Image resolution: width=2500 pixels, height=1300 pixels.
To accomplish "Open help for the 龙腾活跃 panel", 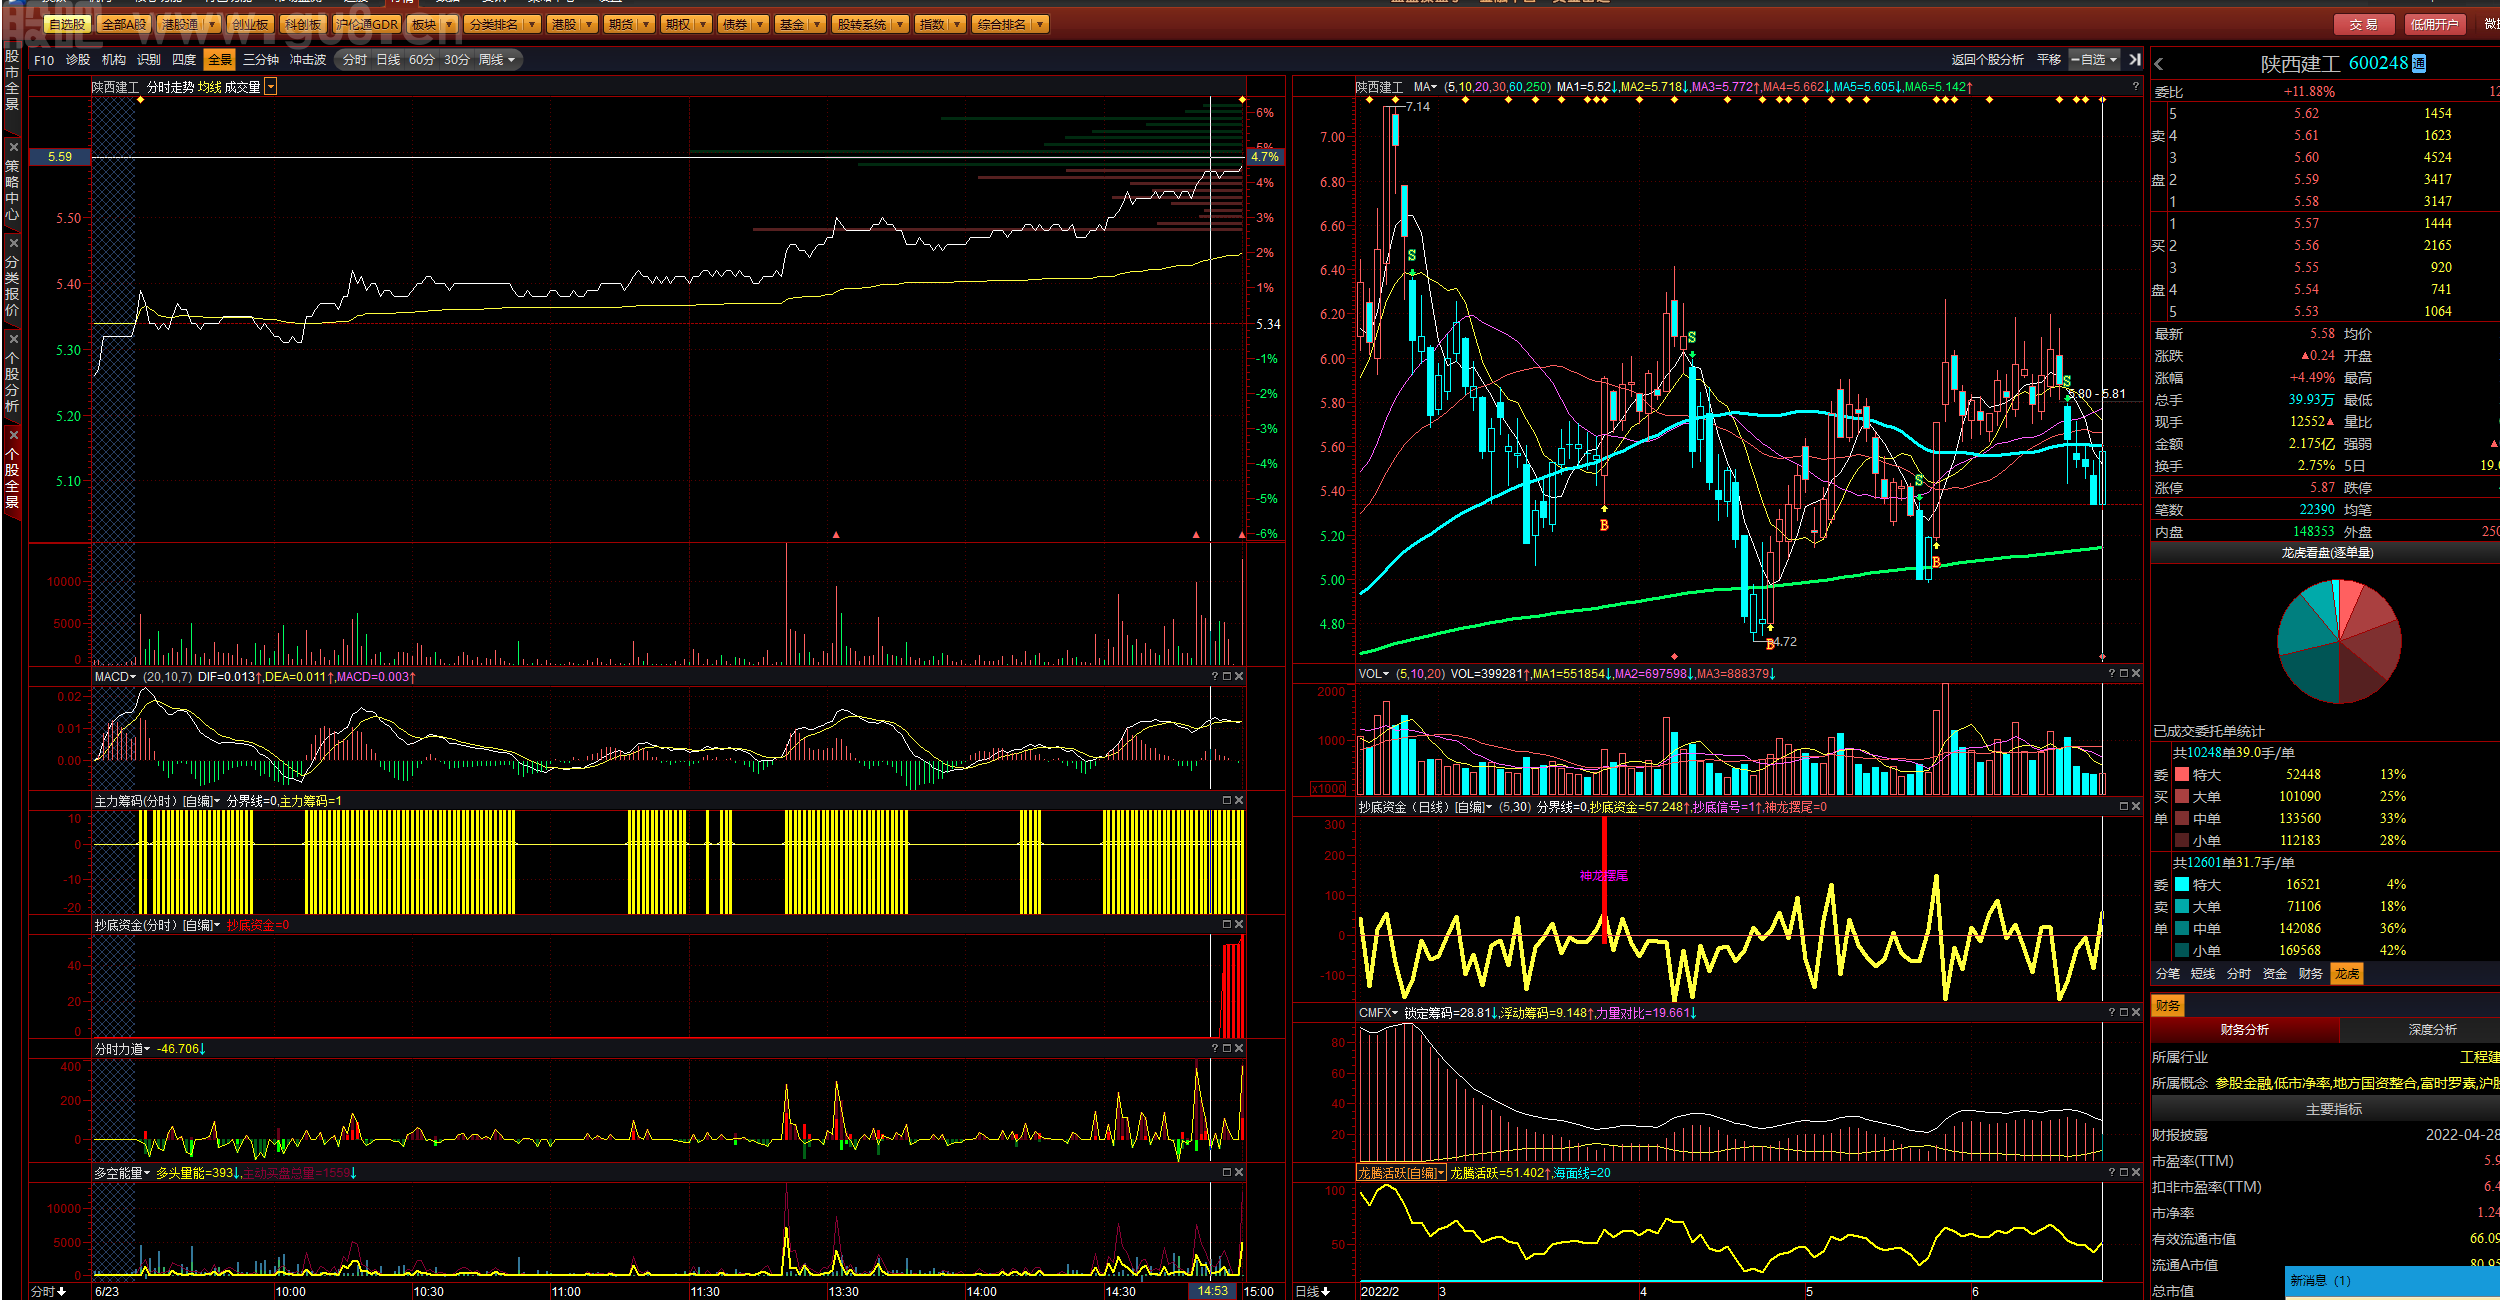I will 2112,1173.
